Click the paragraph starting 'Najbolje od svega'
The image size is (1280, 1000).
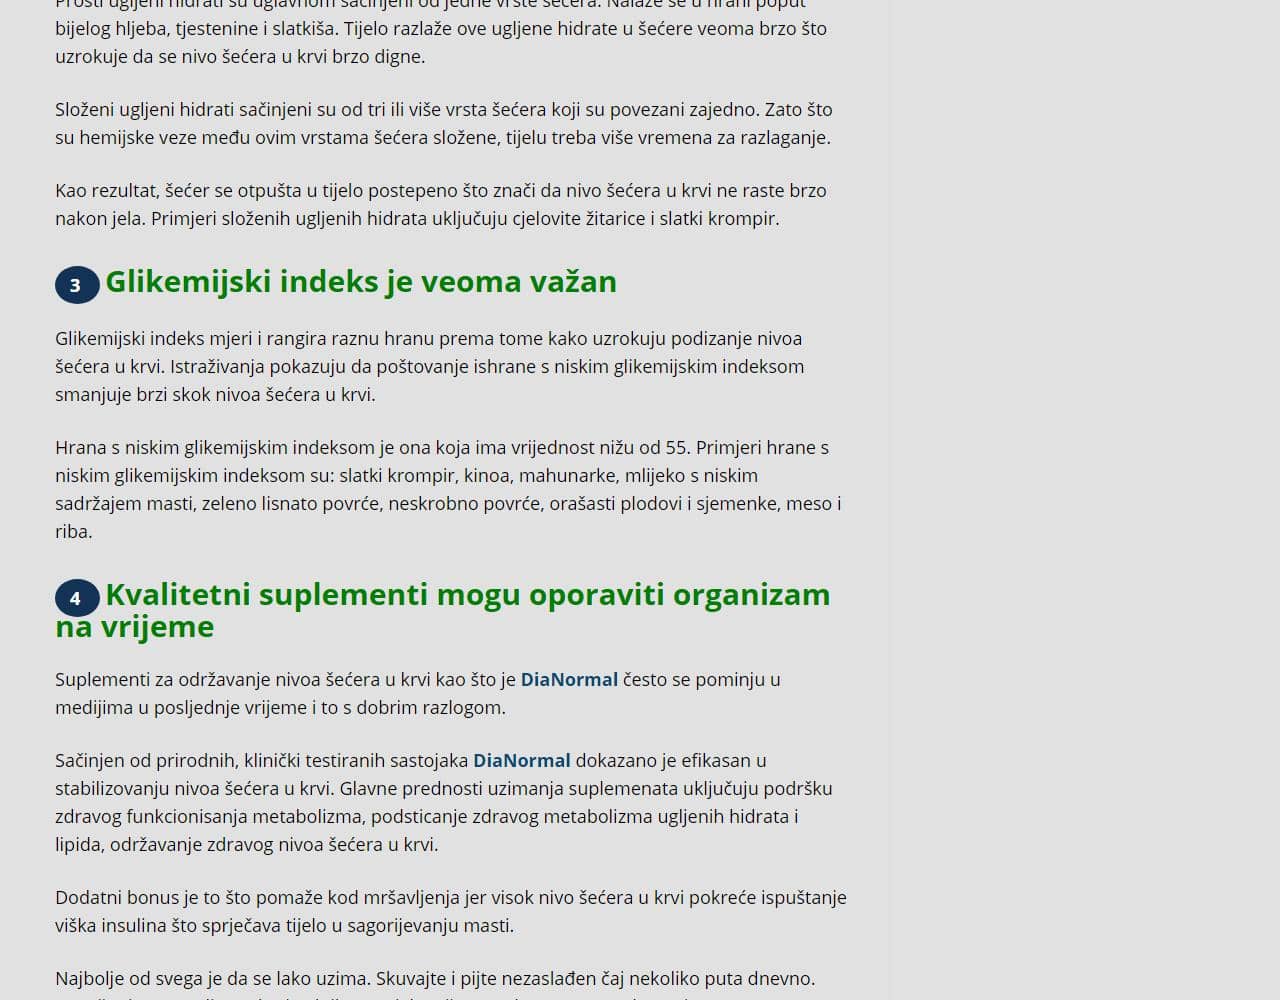pos(434,979)
